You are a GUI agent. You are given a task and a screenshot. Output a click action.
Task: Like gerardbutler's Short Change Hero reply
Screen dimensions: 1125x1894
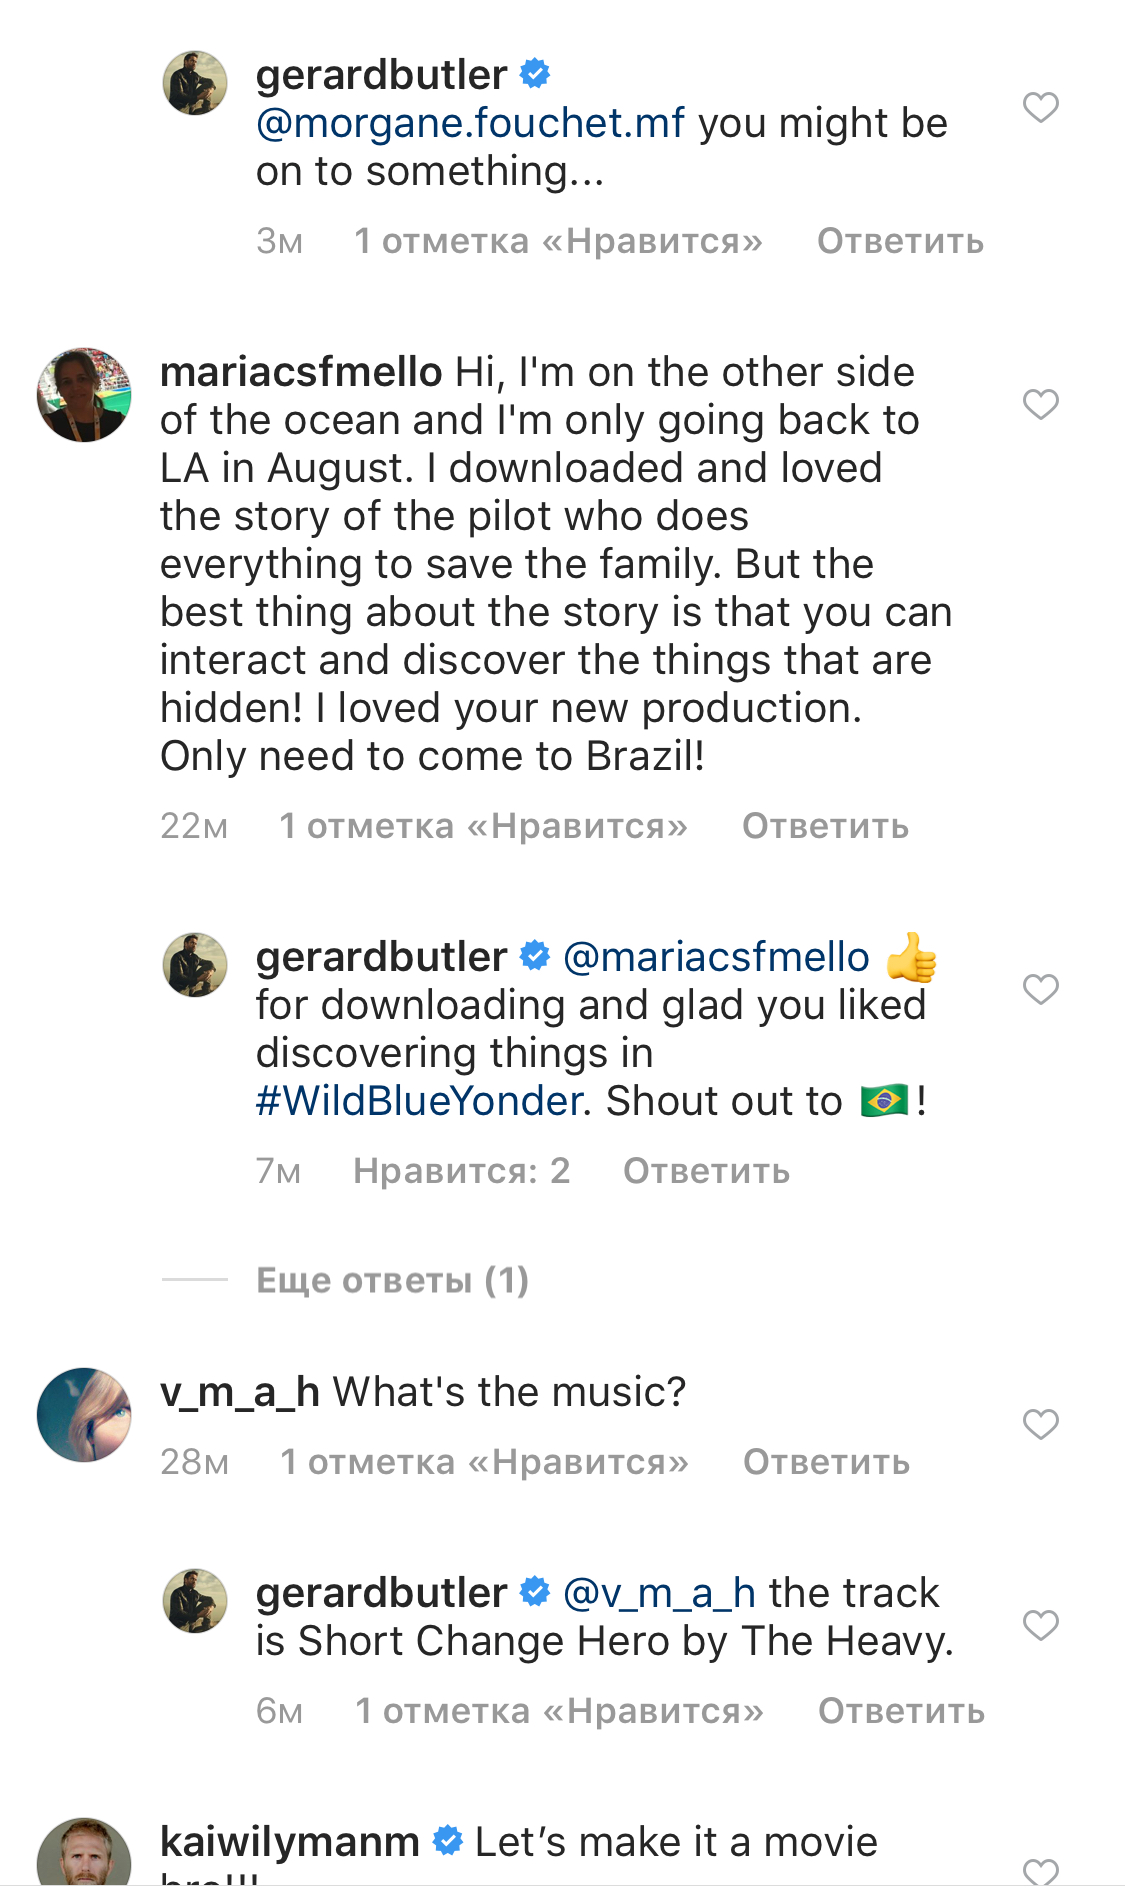1040,1625
